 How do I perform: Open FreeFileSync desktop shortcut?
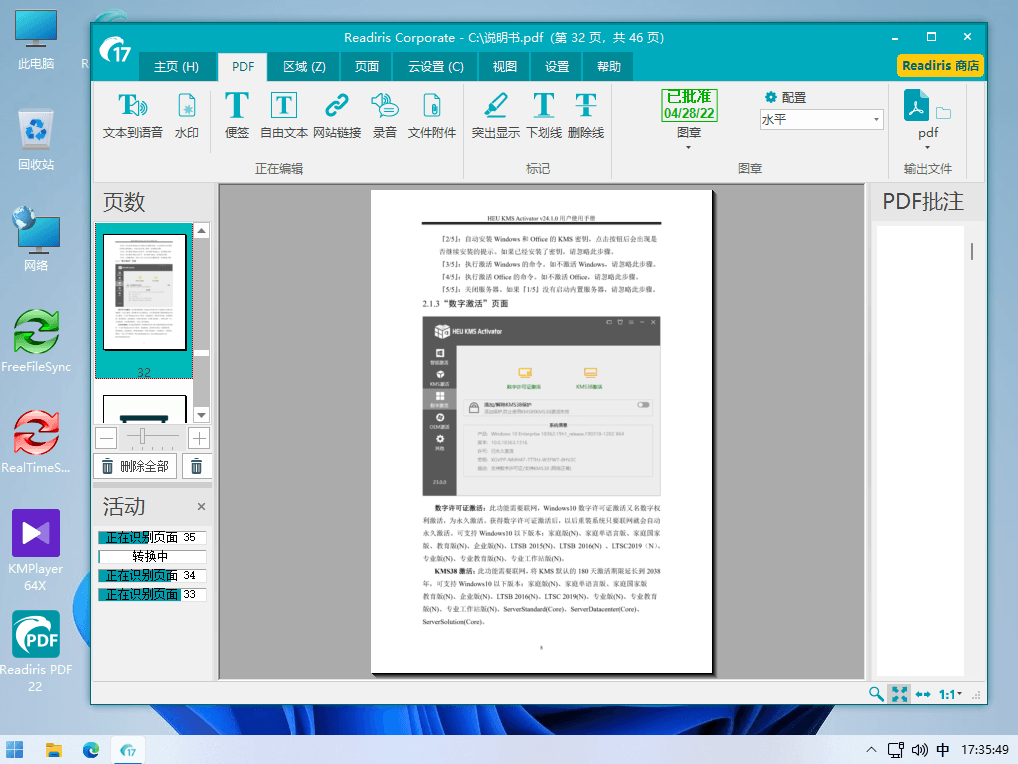click(36, 341)
